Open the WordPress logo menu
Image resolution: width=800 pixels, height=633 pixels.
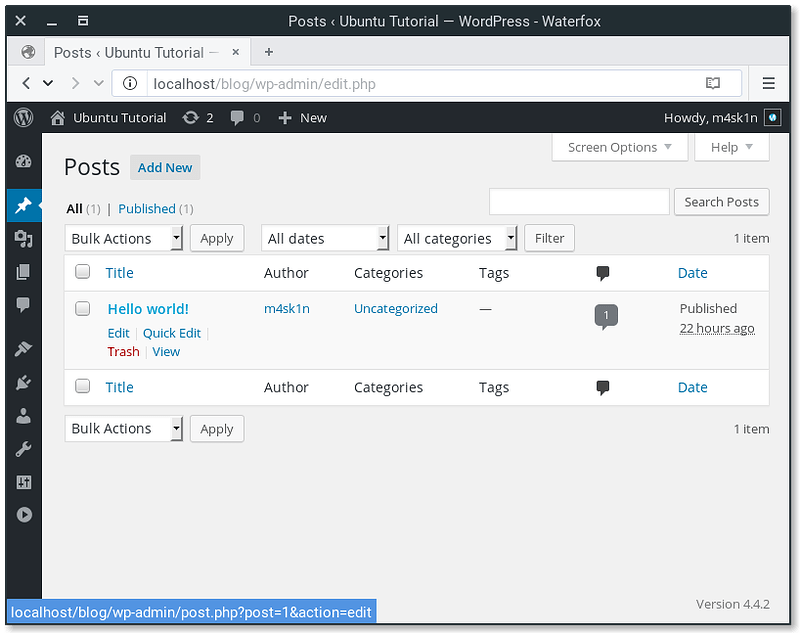tap(23, 118)
